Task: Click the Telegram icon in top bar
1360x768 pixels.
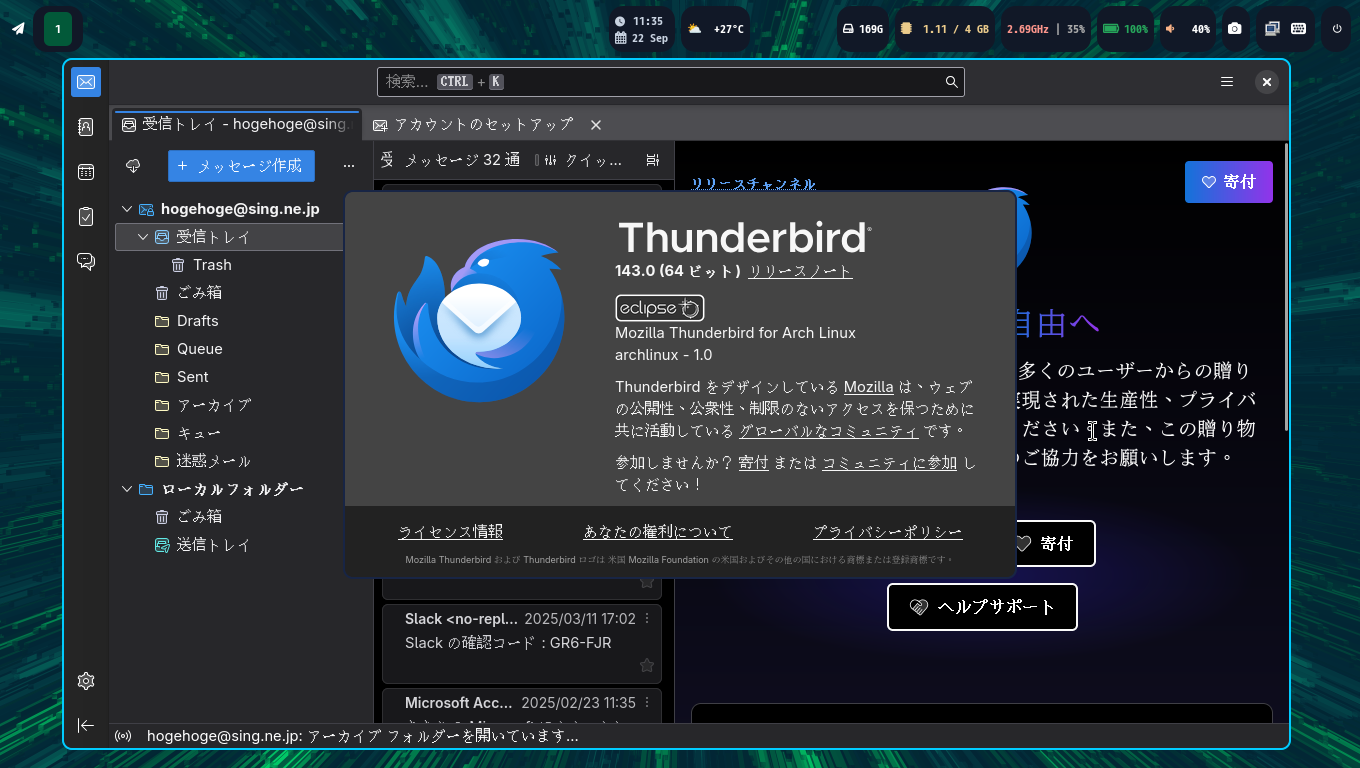Action: 18,29
